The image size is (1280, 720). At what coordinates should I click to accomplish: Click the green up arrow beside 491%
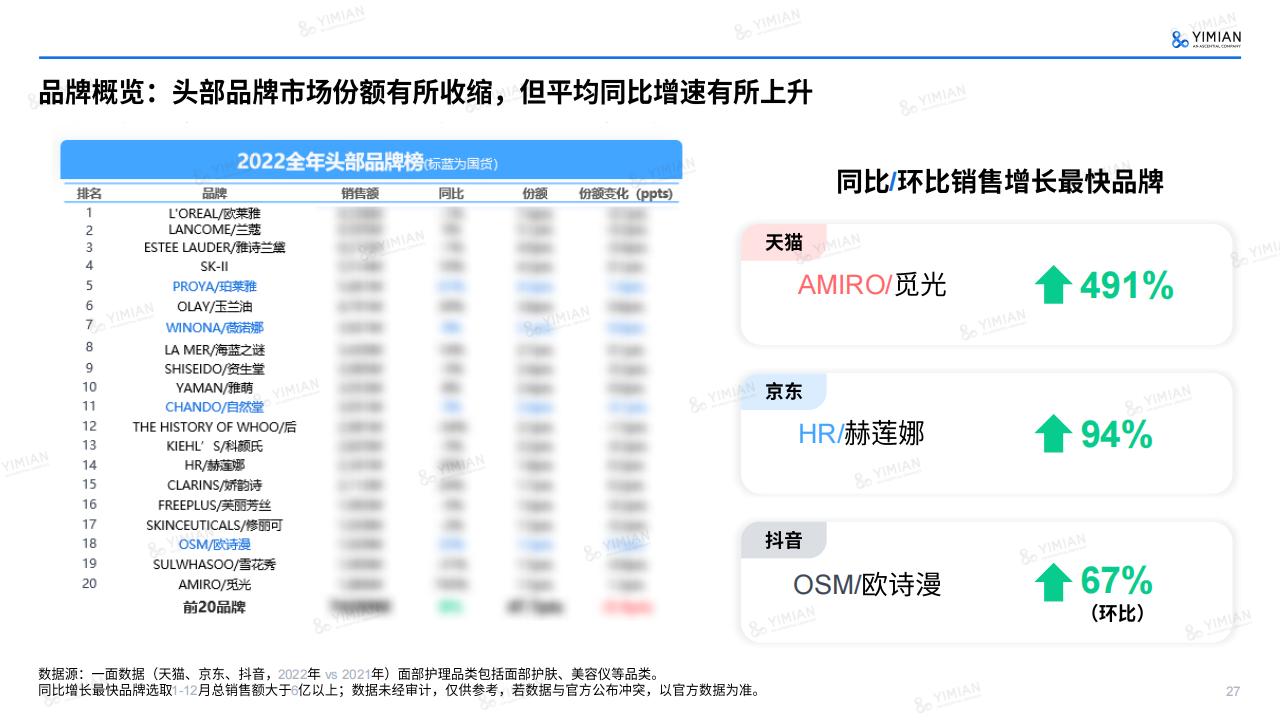click(x=1053, y=287)
